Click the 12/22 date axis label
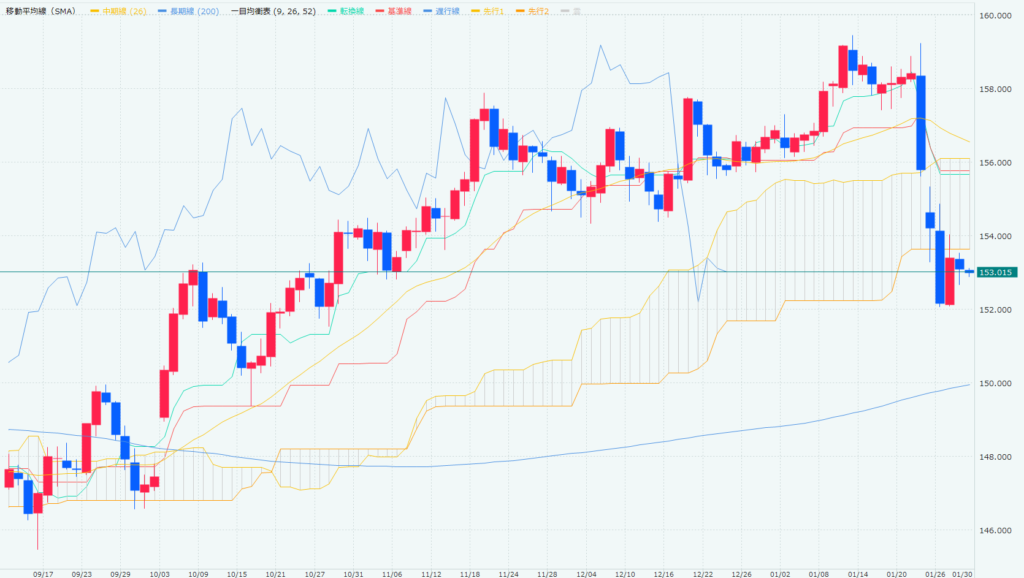This screenshot has height=578, width=1024. point(702,574)
